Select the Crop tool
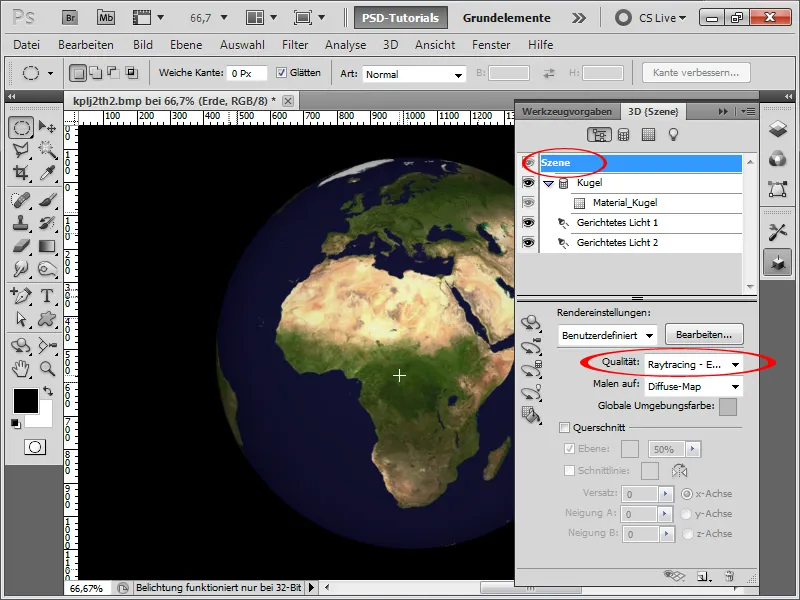The width and height of the screenshot is (800, 600). click(21, 173)
